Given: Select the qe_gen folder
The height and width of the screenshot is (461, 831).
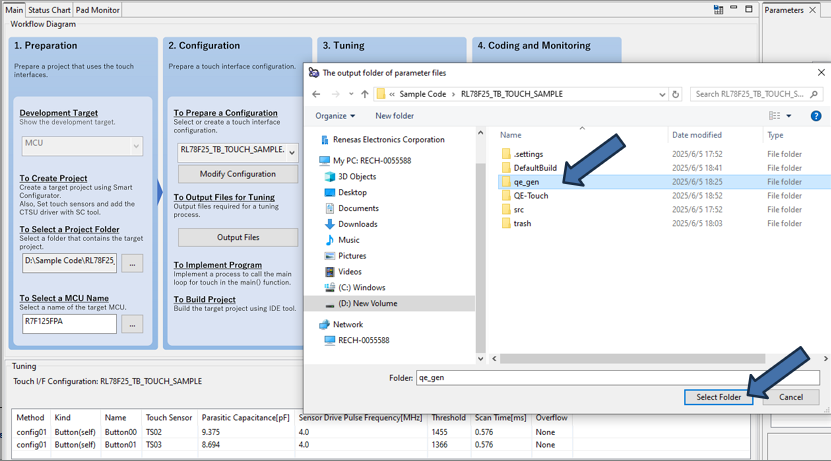Looking at the screenshot, I should (526, 182).
